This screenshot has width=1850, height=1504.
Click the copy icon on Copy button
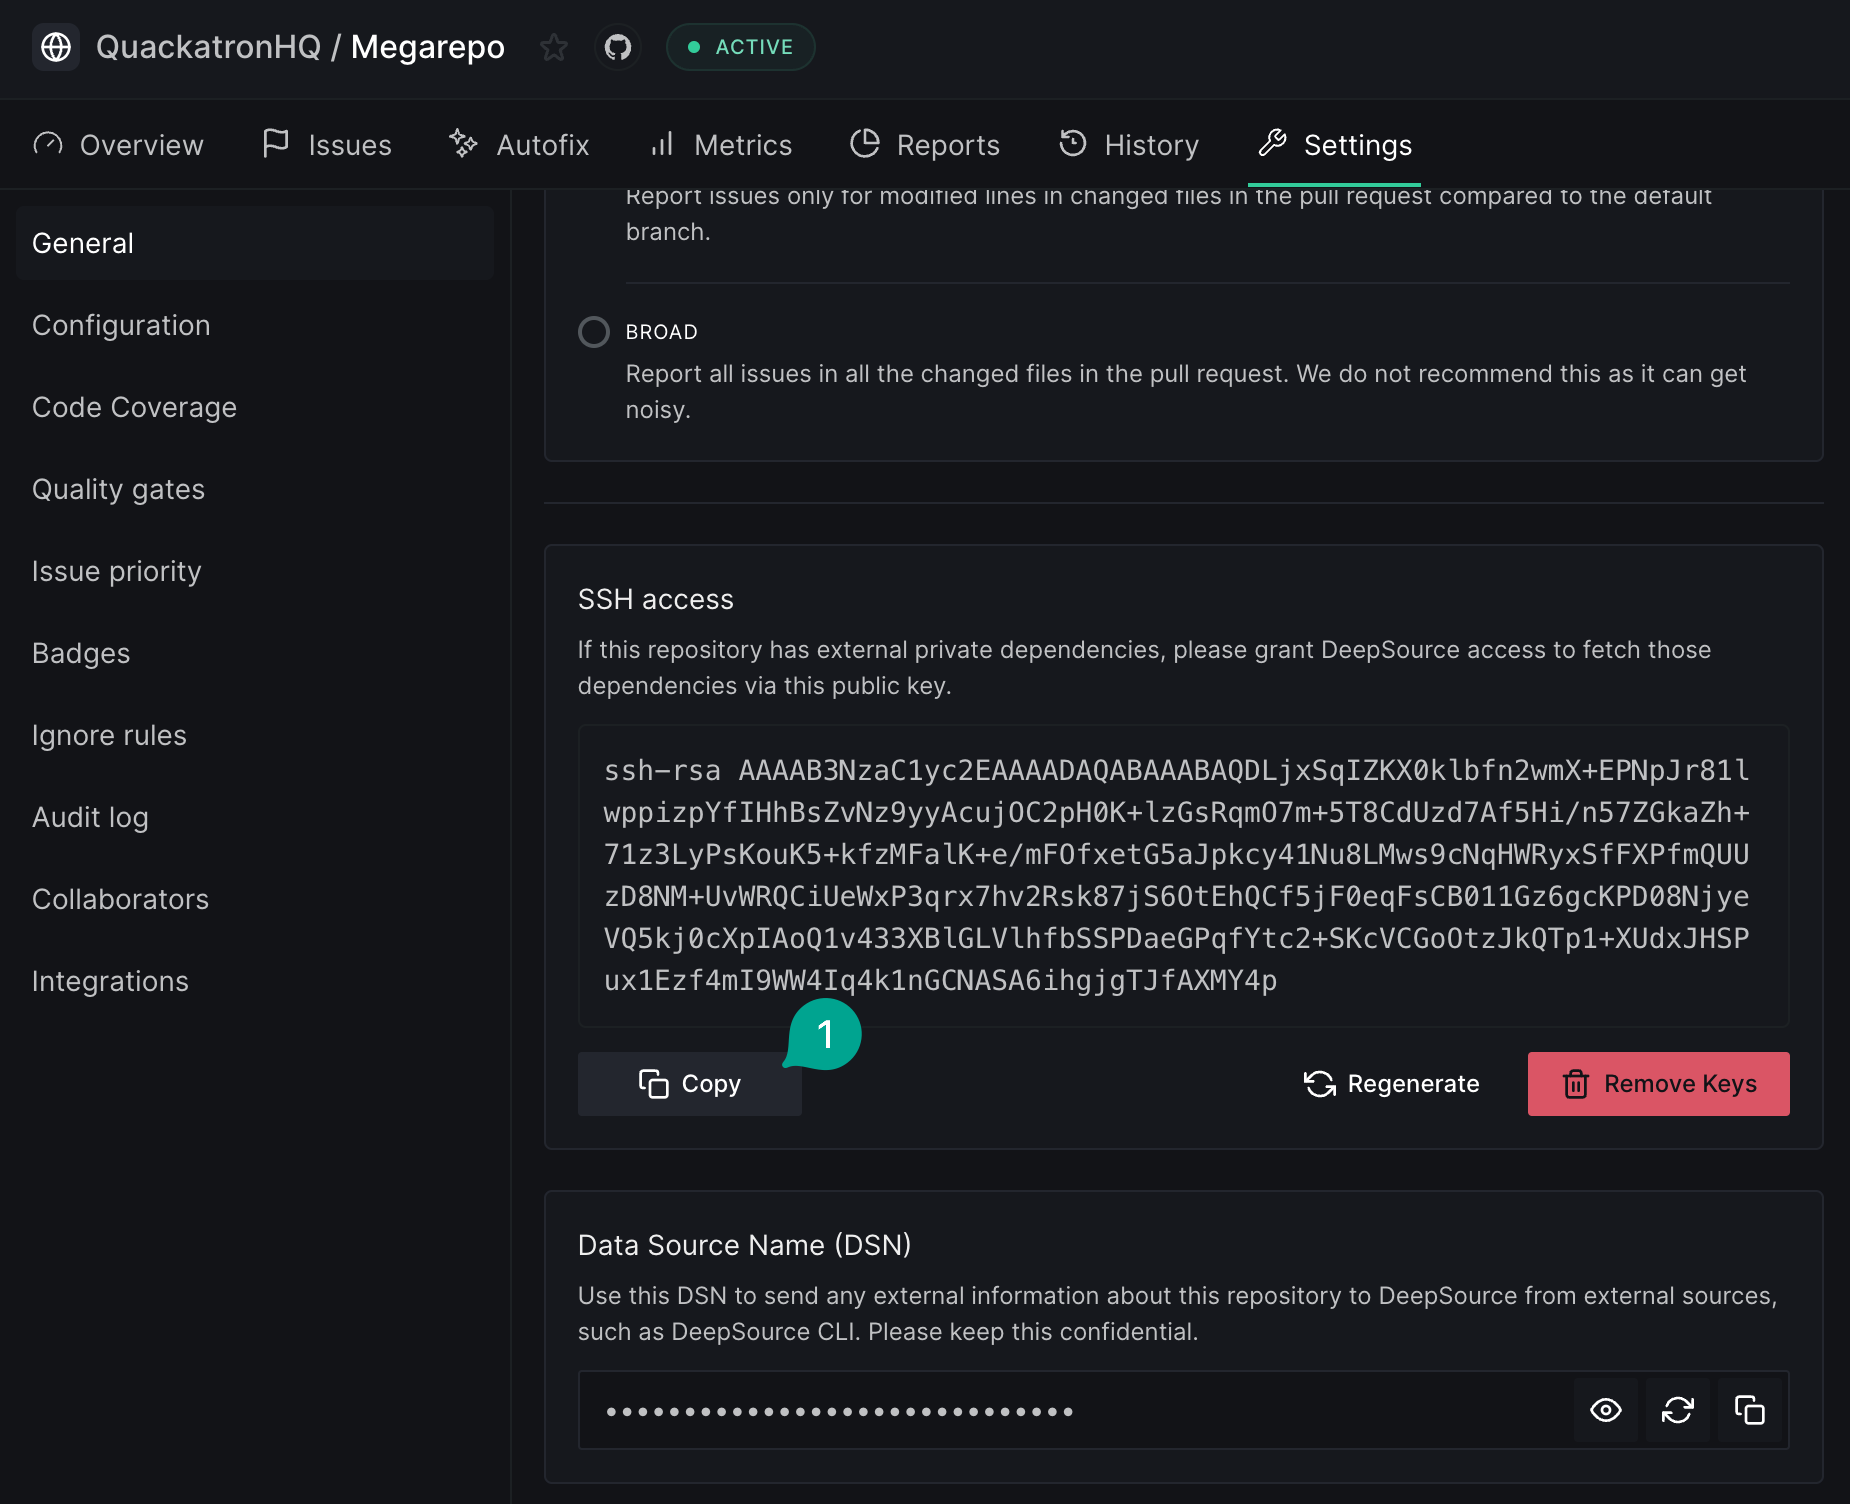pyautogui.click(x=654, y=1084)
